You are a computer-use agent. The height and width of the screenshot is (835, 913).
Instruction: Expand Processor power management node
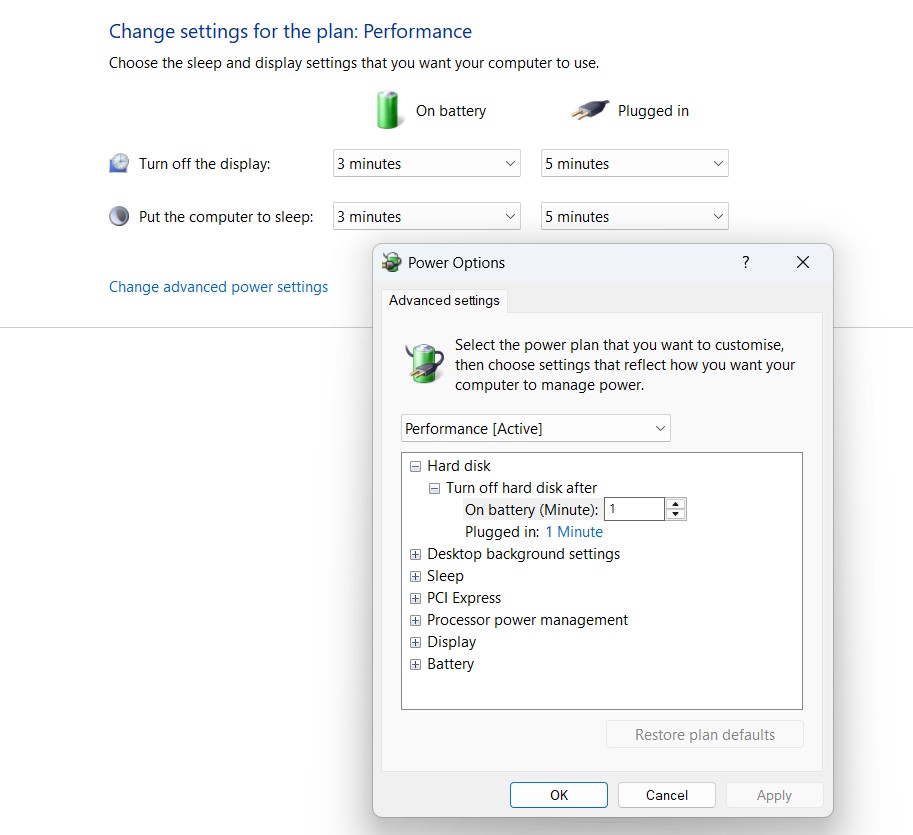(415, 620)
